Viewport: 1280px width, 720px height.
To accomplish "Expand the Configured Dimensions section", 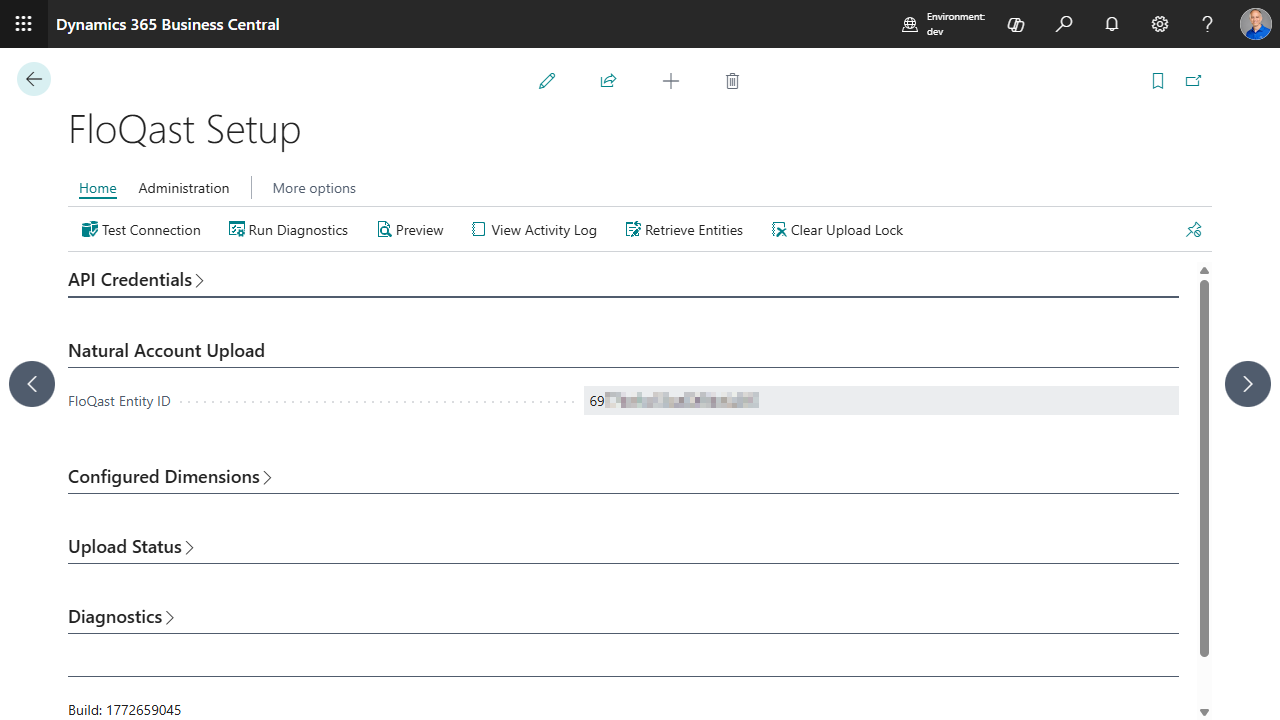I will point(170,477).
